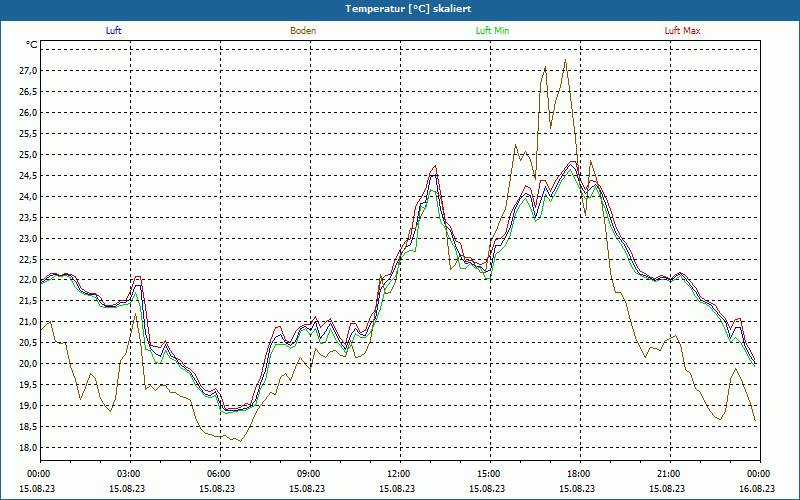Select the 'Luft' legend label
This screenshot has width=800, height=500.
coord(113,31)
